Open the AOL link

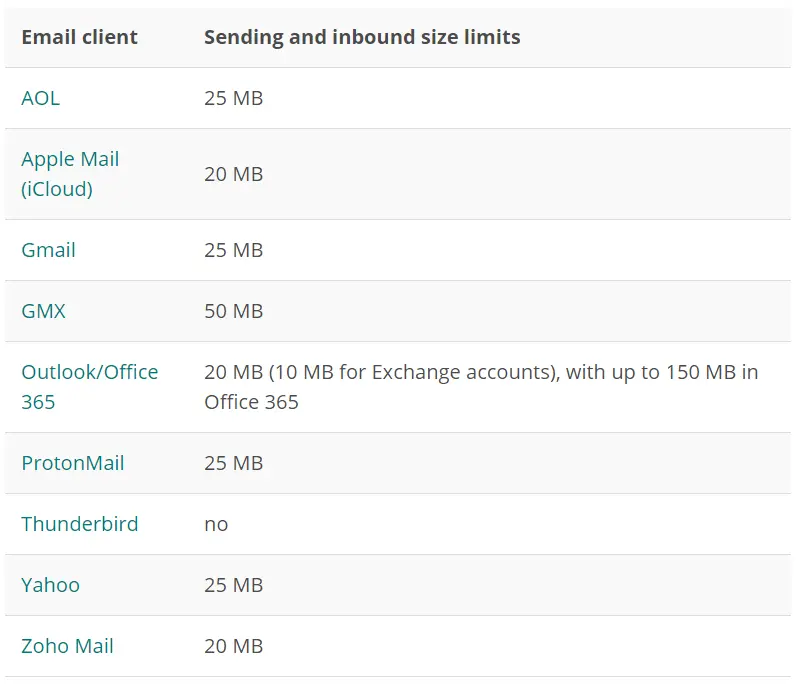coord(40,98)
